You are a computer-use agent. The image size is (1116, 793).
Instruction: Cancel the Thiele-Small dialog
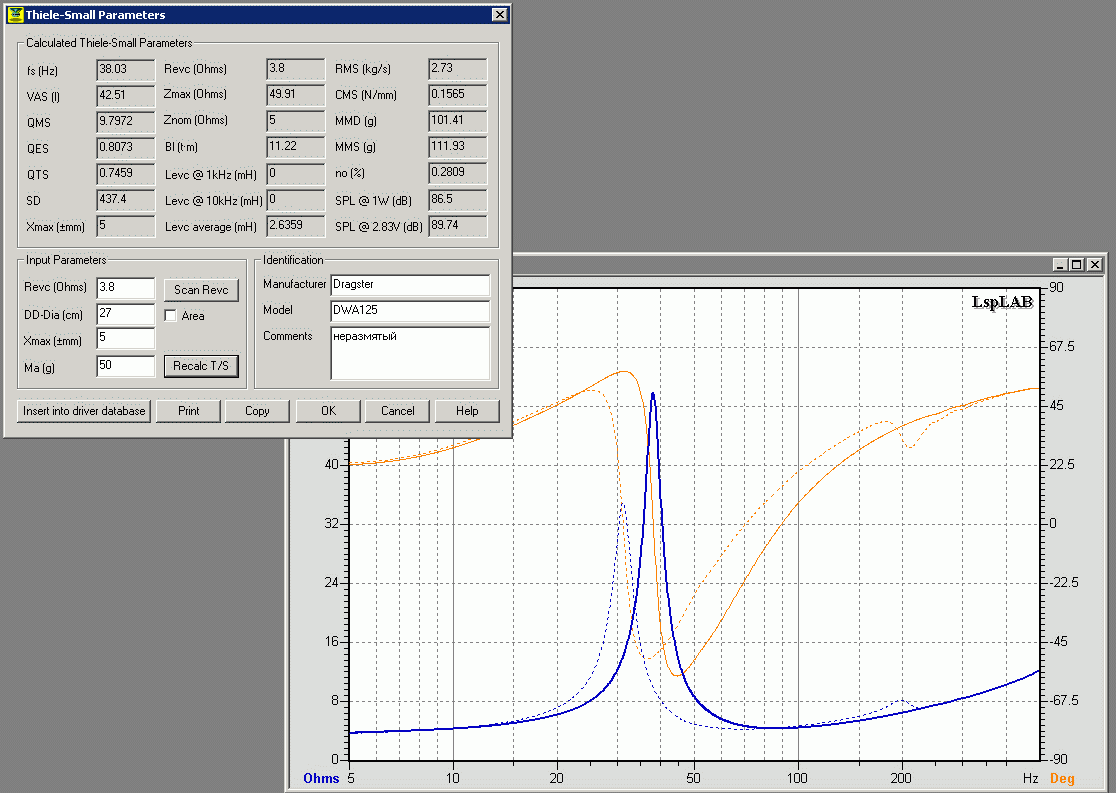397,411
